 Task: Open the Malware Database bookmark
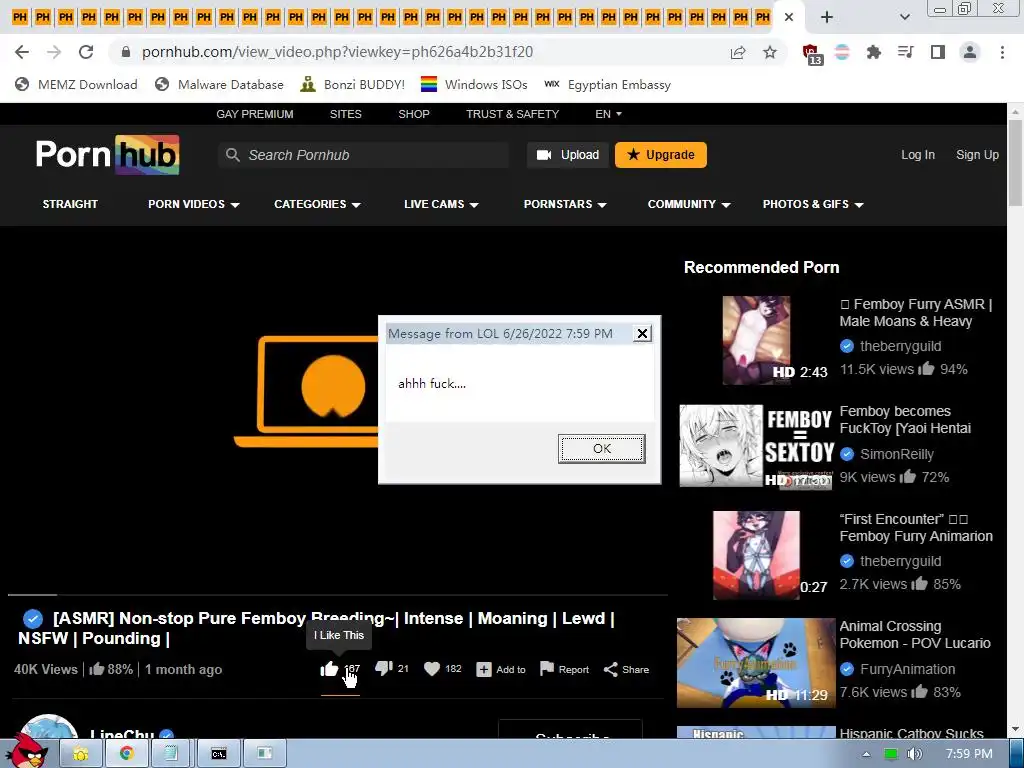point(219,84)
